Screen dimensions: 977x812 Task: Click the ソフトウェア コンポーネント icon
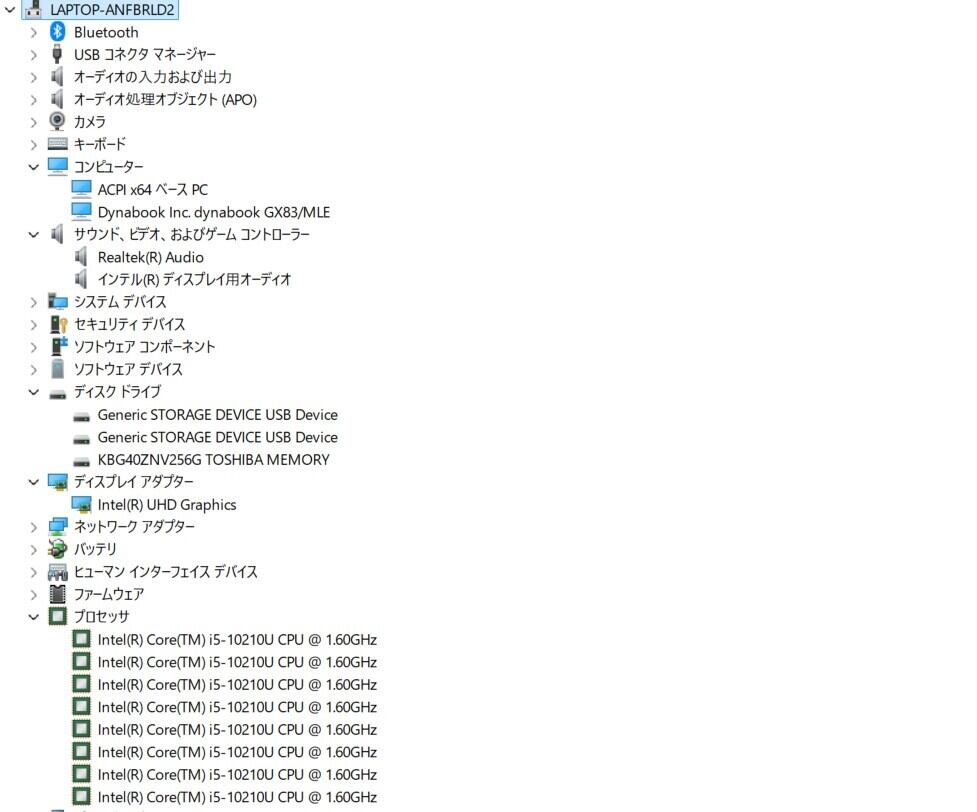coord(57,346)
